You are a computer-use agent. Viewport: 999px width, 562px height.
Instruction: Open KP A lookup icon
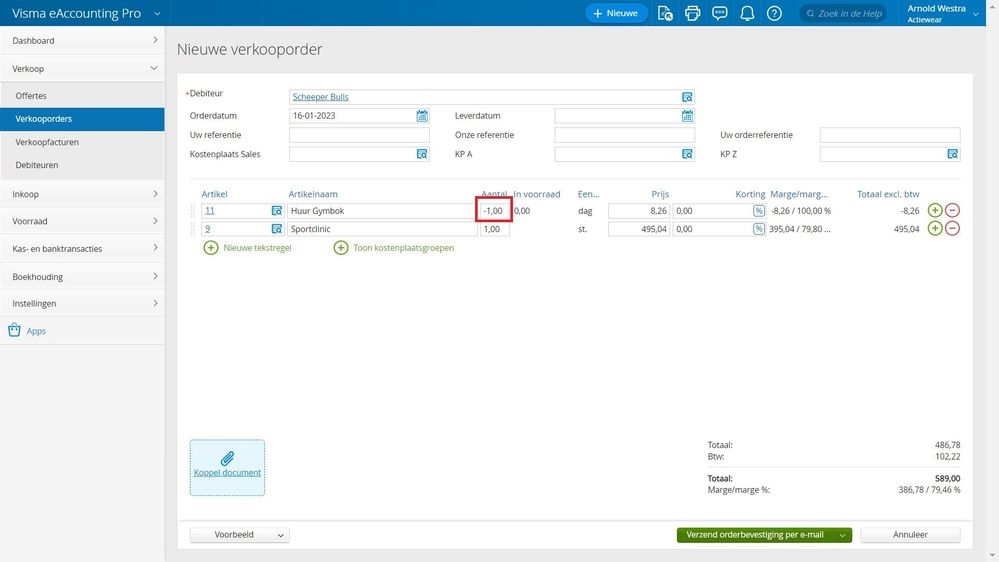[687, 154]
